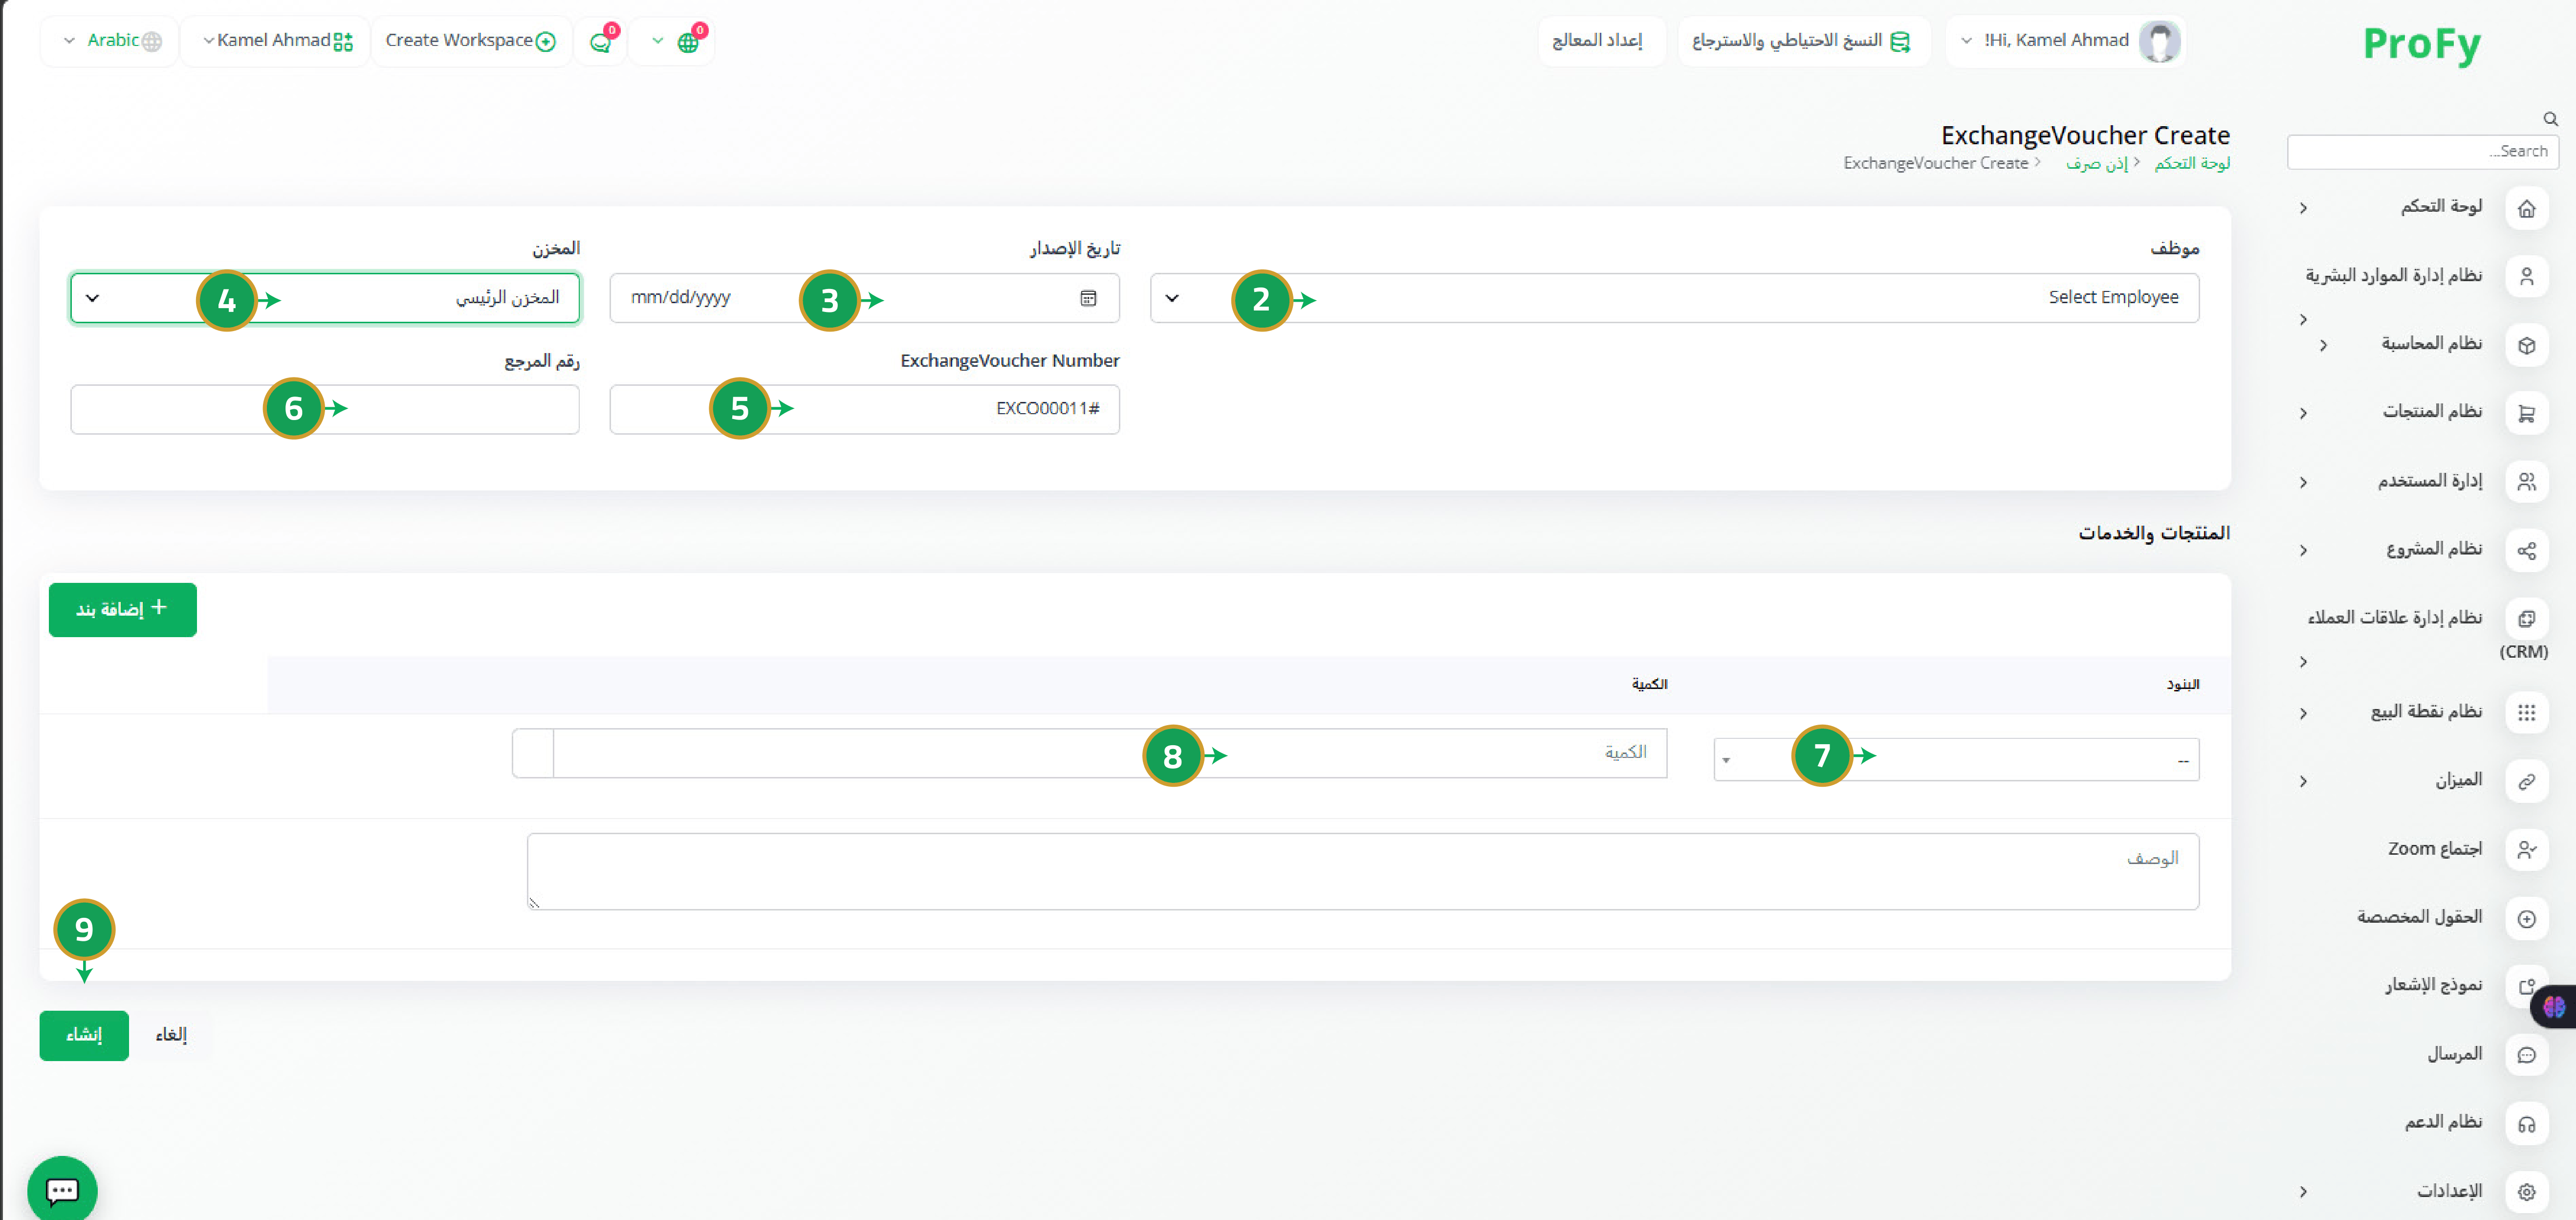Expand the settings menu chevron
This screenshot has width=2576, height=1220.
(x=2303, y=1191)
